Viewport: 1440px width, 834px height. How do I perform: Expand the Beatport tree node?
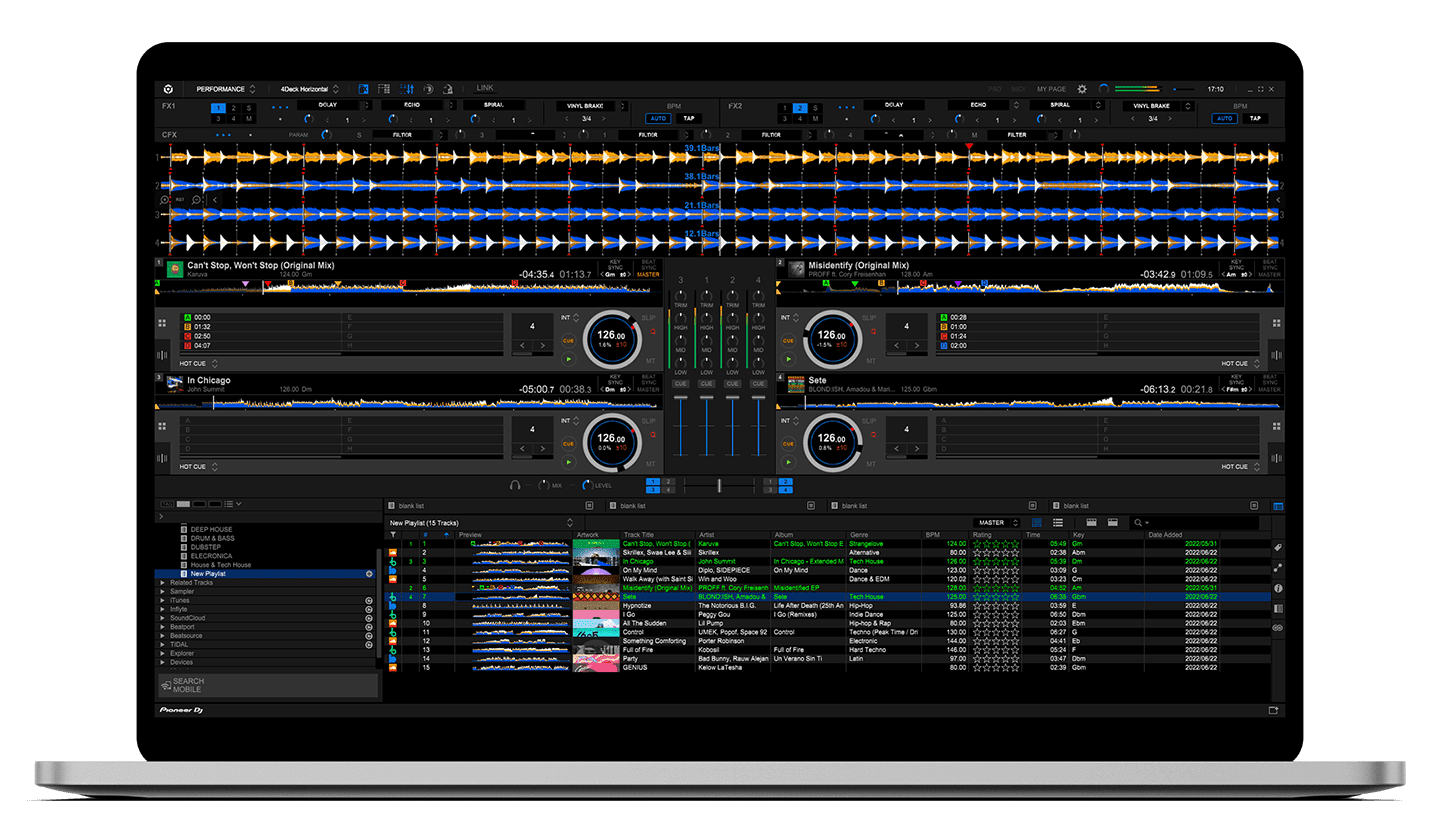click(163, 627)
